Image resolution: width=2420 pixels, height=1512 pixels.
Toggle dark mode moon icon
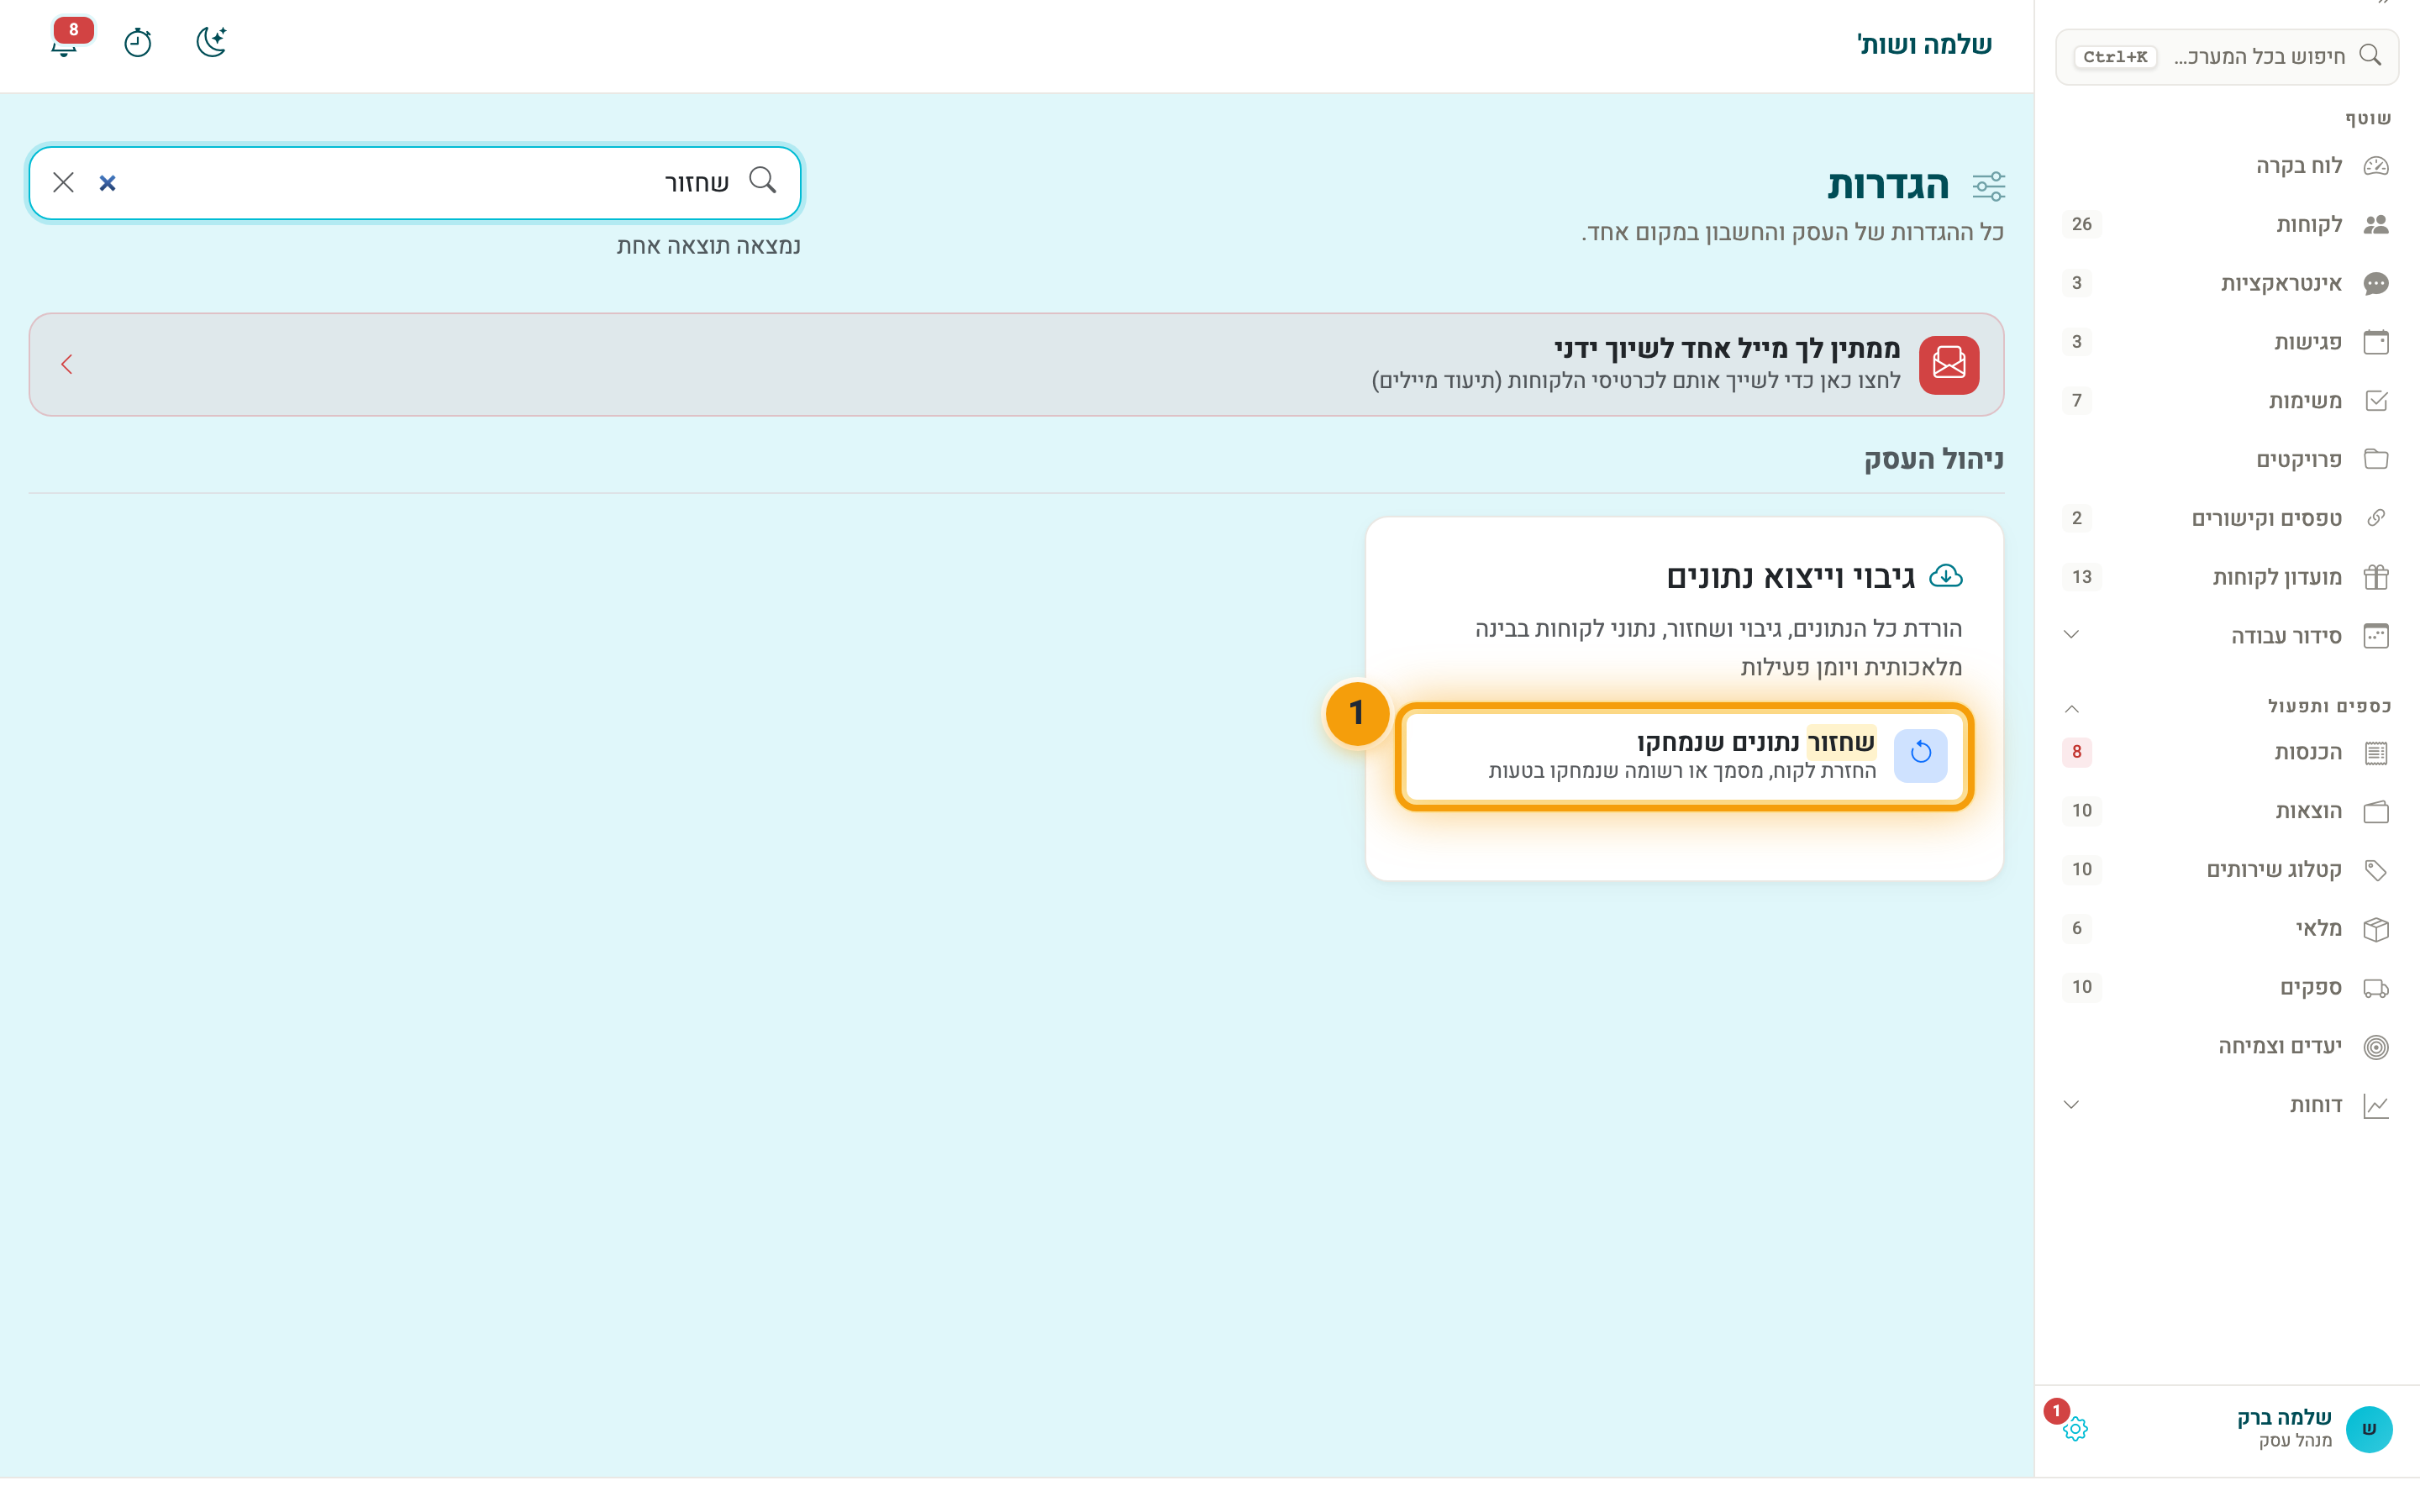point(211,42)
